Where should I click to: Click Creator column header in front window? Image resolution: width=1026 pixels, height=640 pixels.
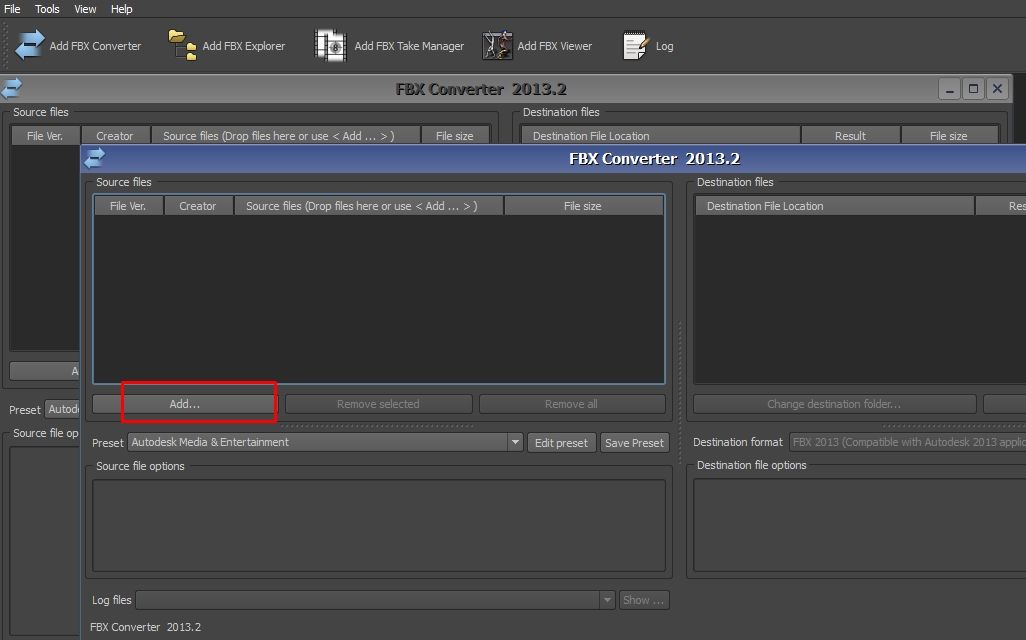click(198, 205)
